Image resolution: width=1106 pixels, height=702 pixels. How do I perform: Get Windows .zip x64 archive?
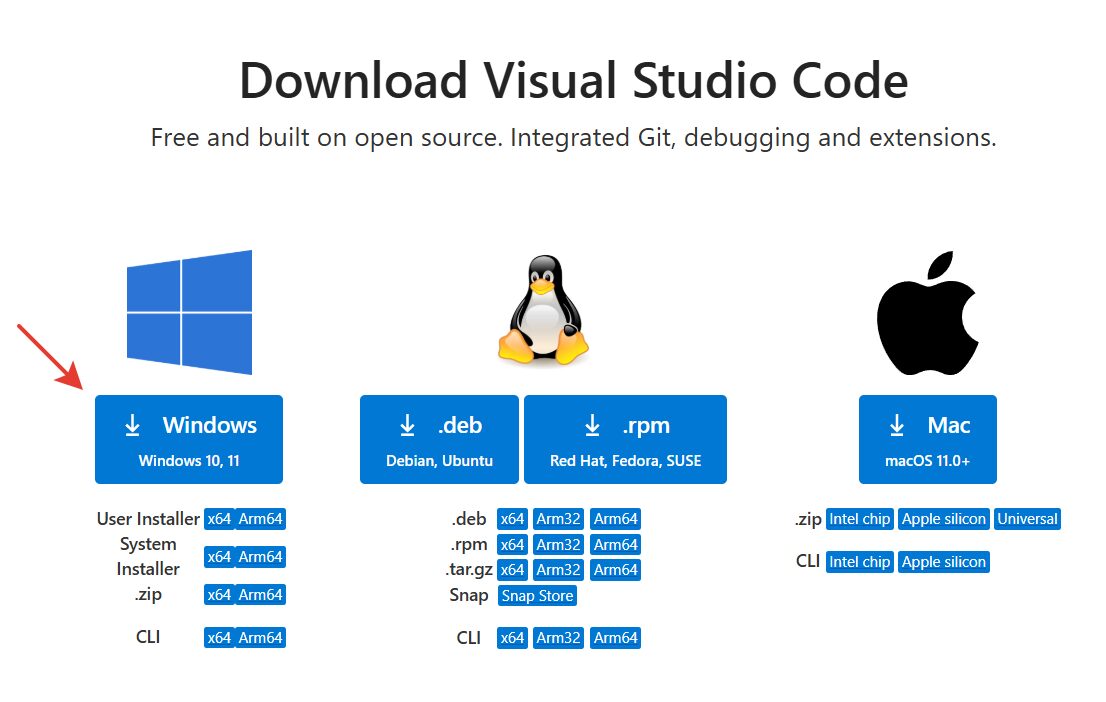pyautogui.click(x=219, y=595)
